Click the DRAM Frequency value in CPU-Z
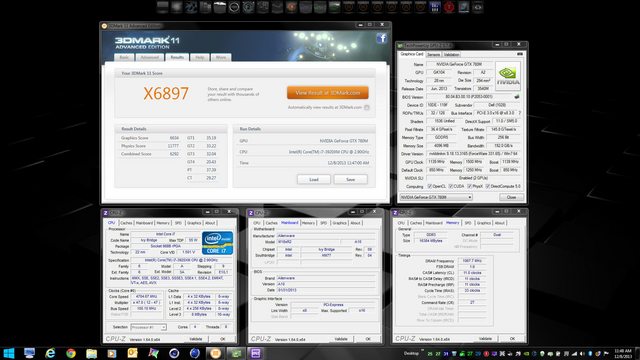The image size is (640, 360). pos(472,261)
